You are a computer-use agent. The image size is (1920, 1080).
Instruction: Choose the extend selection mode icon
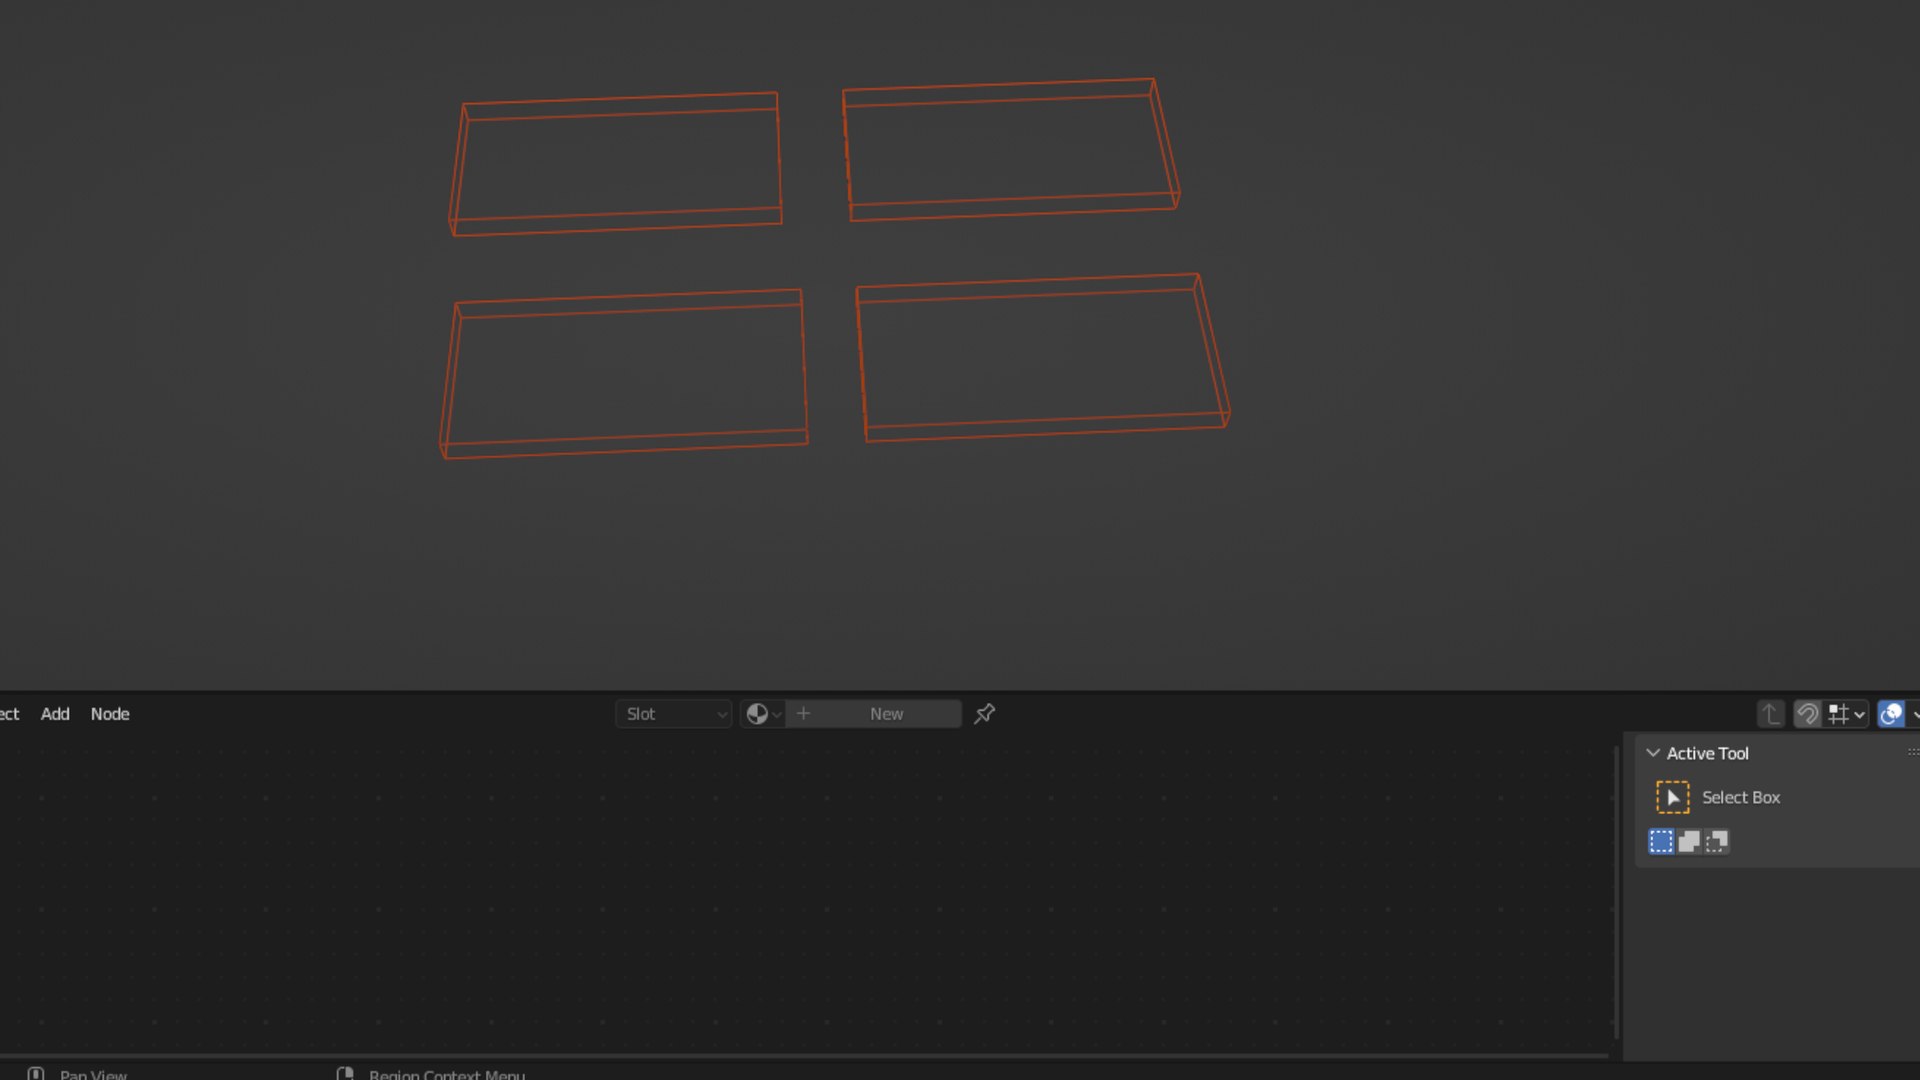1689,841
